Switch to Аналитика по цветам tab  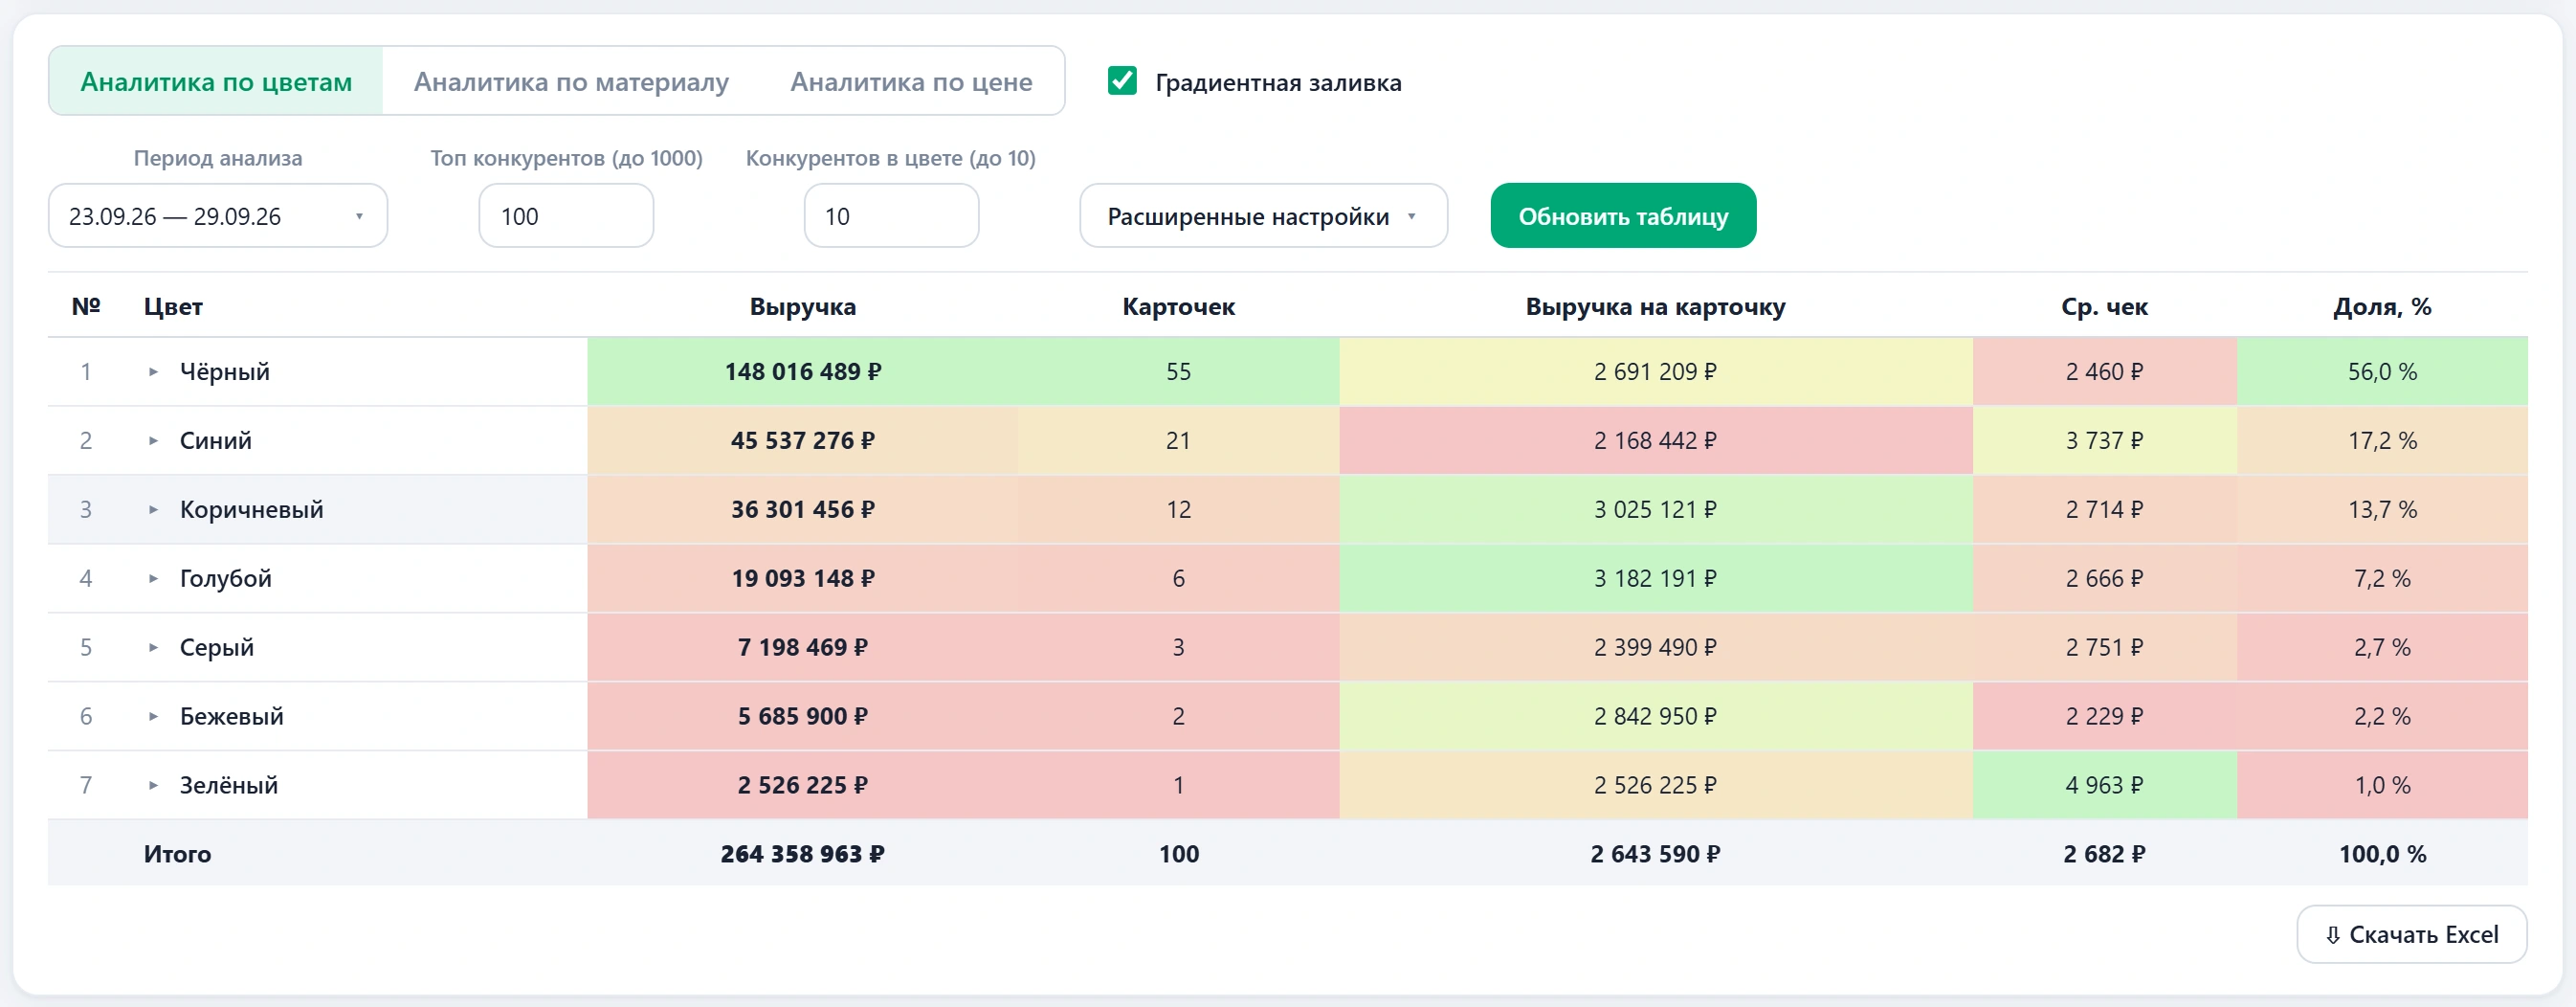click(216, 81)
